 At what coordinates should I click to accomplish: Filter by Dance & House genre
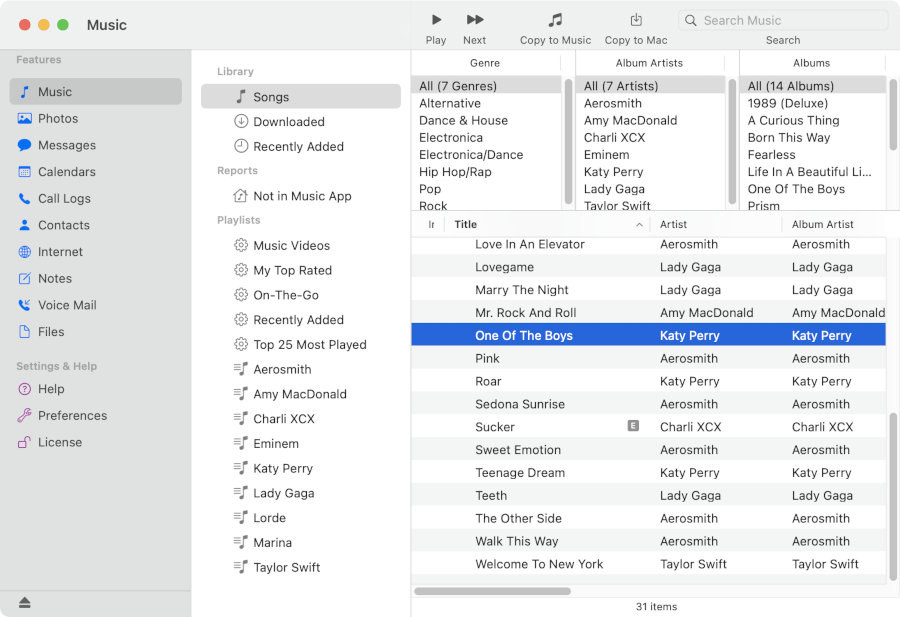486,121
